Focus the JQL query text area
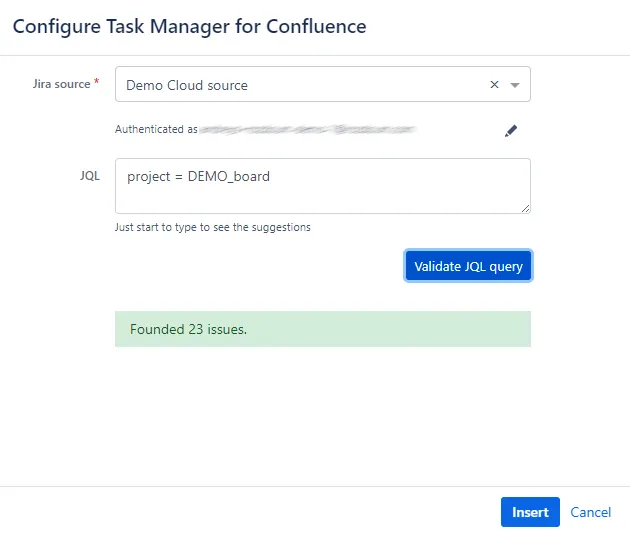This screenshot has width=630, height=535. (x=323, y=186)
